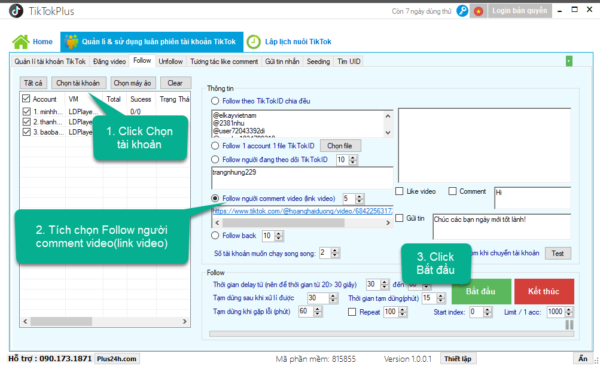Select Follow theo TikTokID chia đều radio
The width and height of the screenshot is (600, 366).
tap(215, 101)
